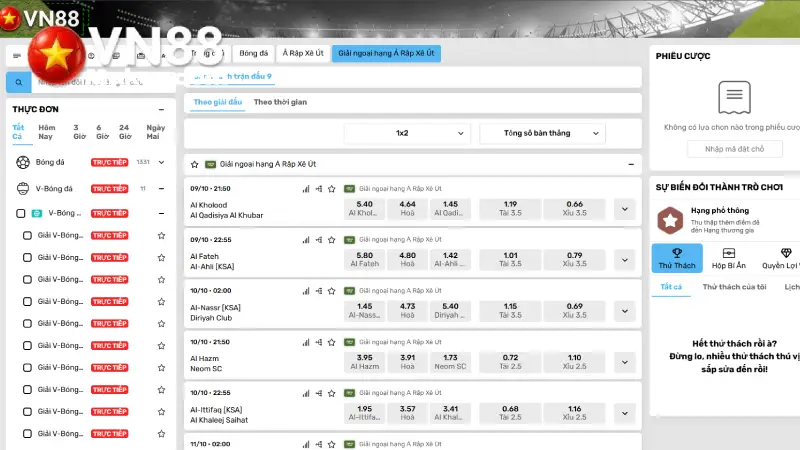
Task: Open the Tổng số bàn thắng dropdown
Action: pyautogui.click(x=542, y=133)
